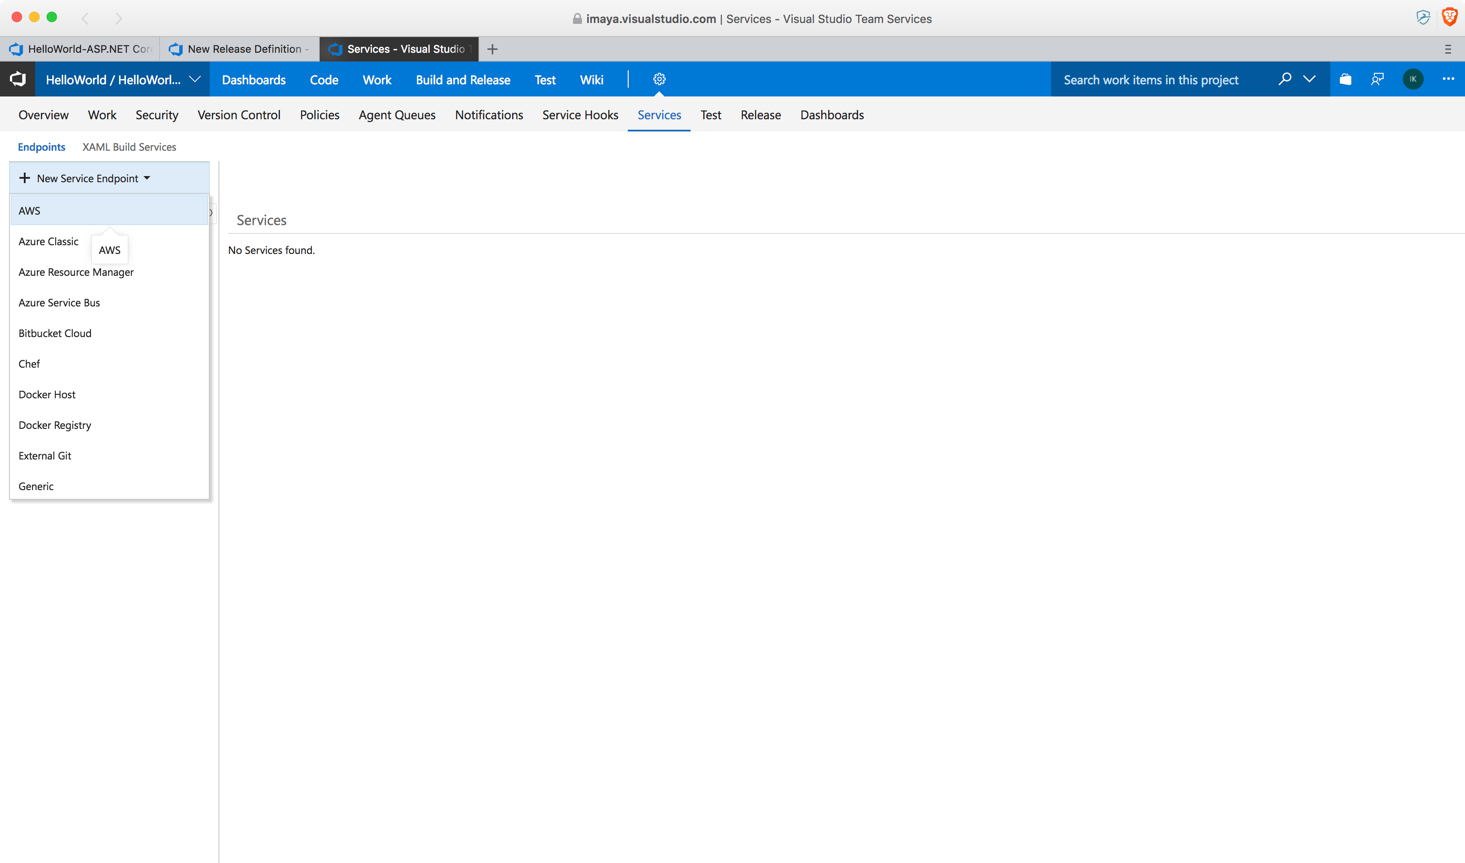1465x863 pixels.
Task: Choose Generic endpoint type
Action: click(x=109, y=486)
